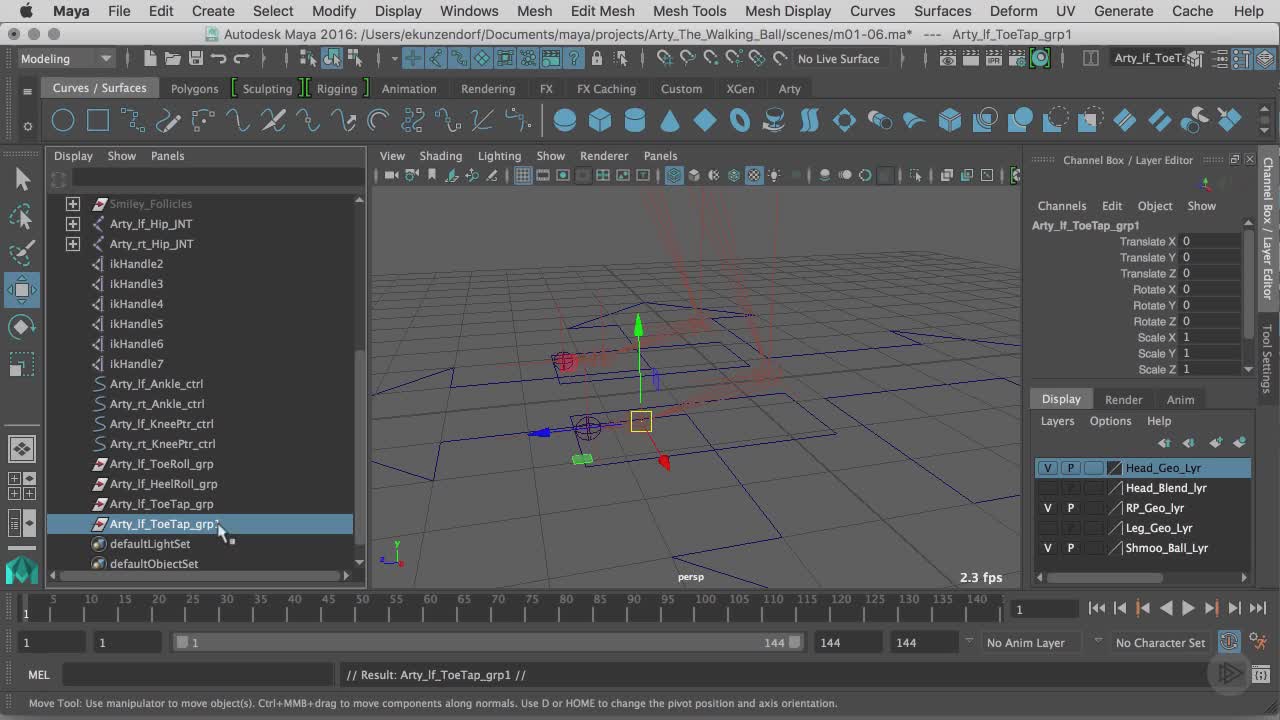Click the lock icon in status line
Screen dimensions: 1280x720
pyautogui.click(x=597, y=58)
